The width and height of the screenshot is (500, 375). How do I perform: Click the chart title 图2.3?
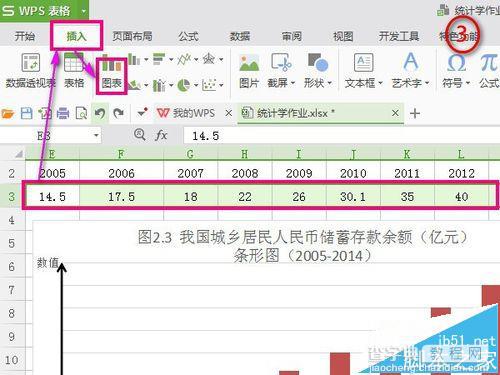click(x=303, y=247)
